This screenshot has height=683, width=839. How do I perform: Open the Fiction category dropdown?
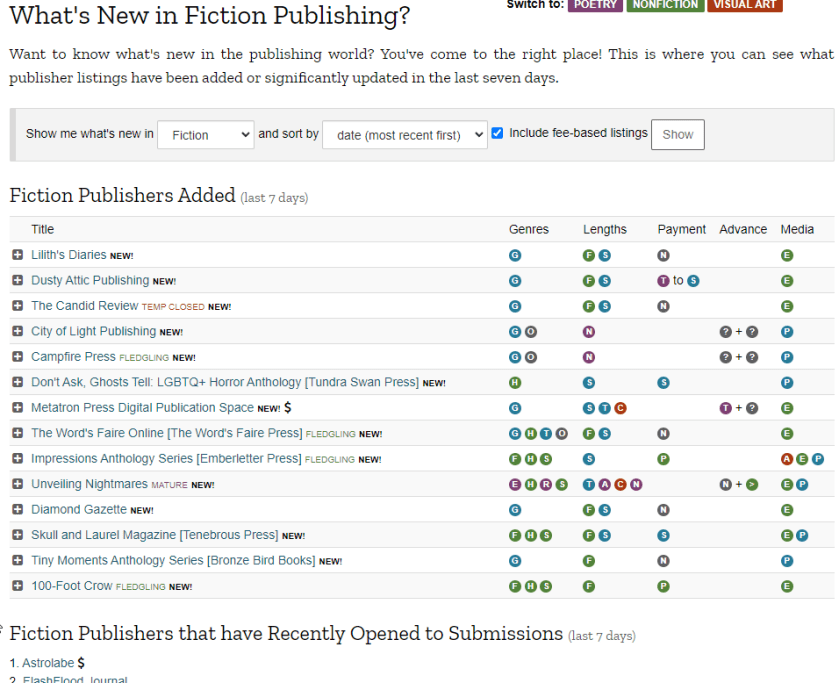[205, 135]
